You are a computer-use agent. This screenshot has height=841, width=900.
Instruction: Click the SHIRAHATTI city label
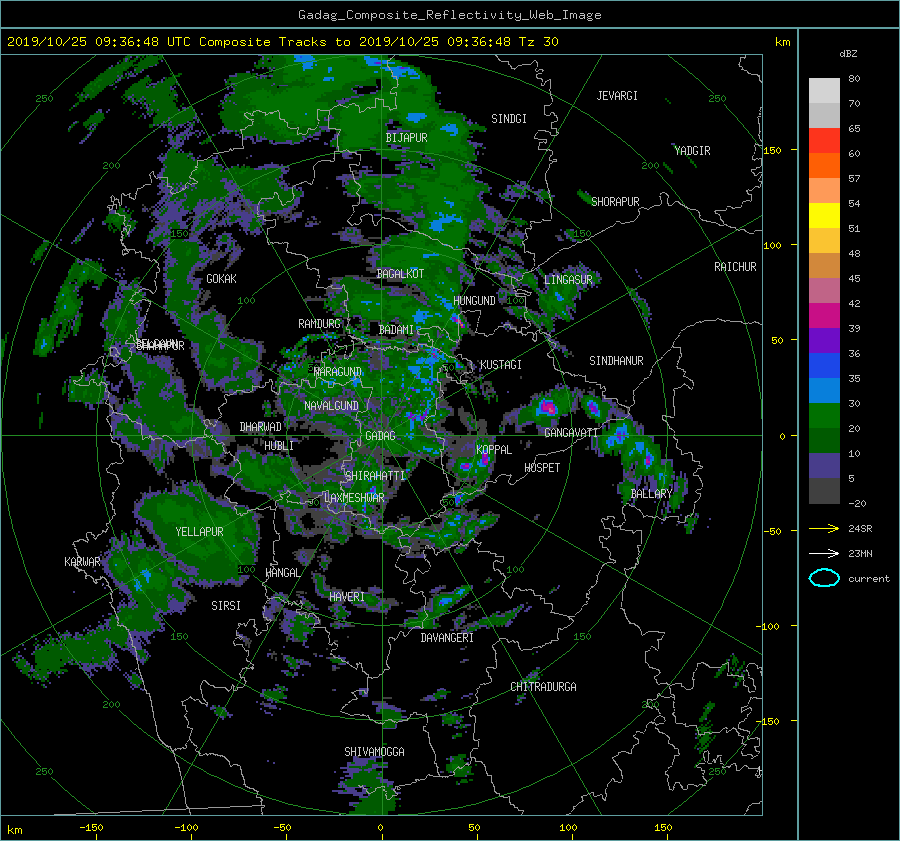tap(375, 475)
